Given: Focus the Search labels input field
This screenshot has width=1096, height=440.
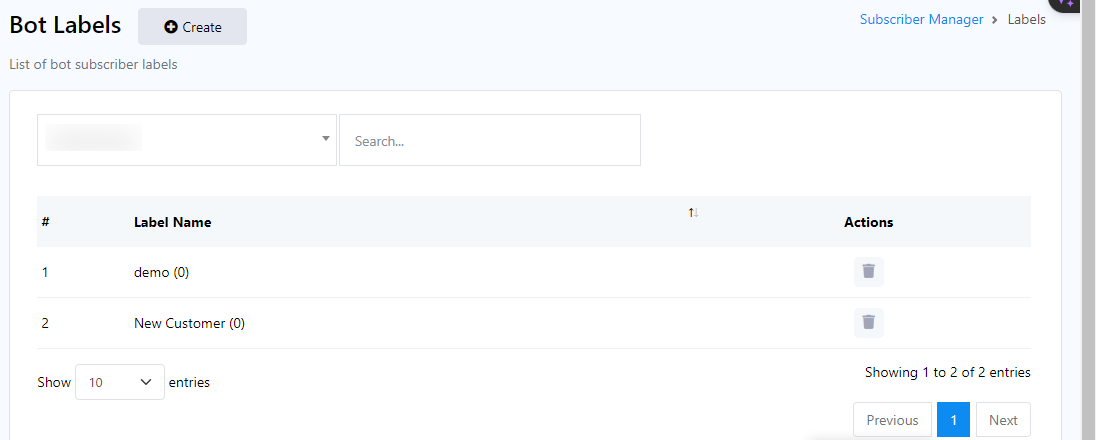Looking at the screenshot, I should pyautogui.click(x=490, y=141).
